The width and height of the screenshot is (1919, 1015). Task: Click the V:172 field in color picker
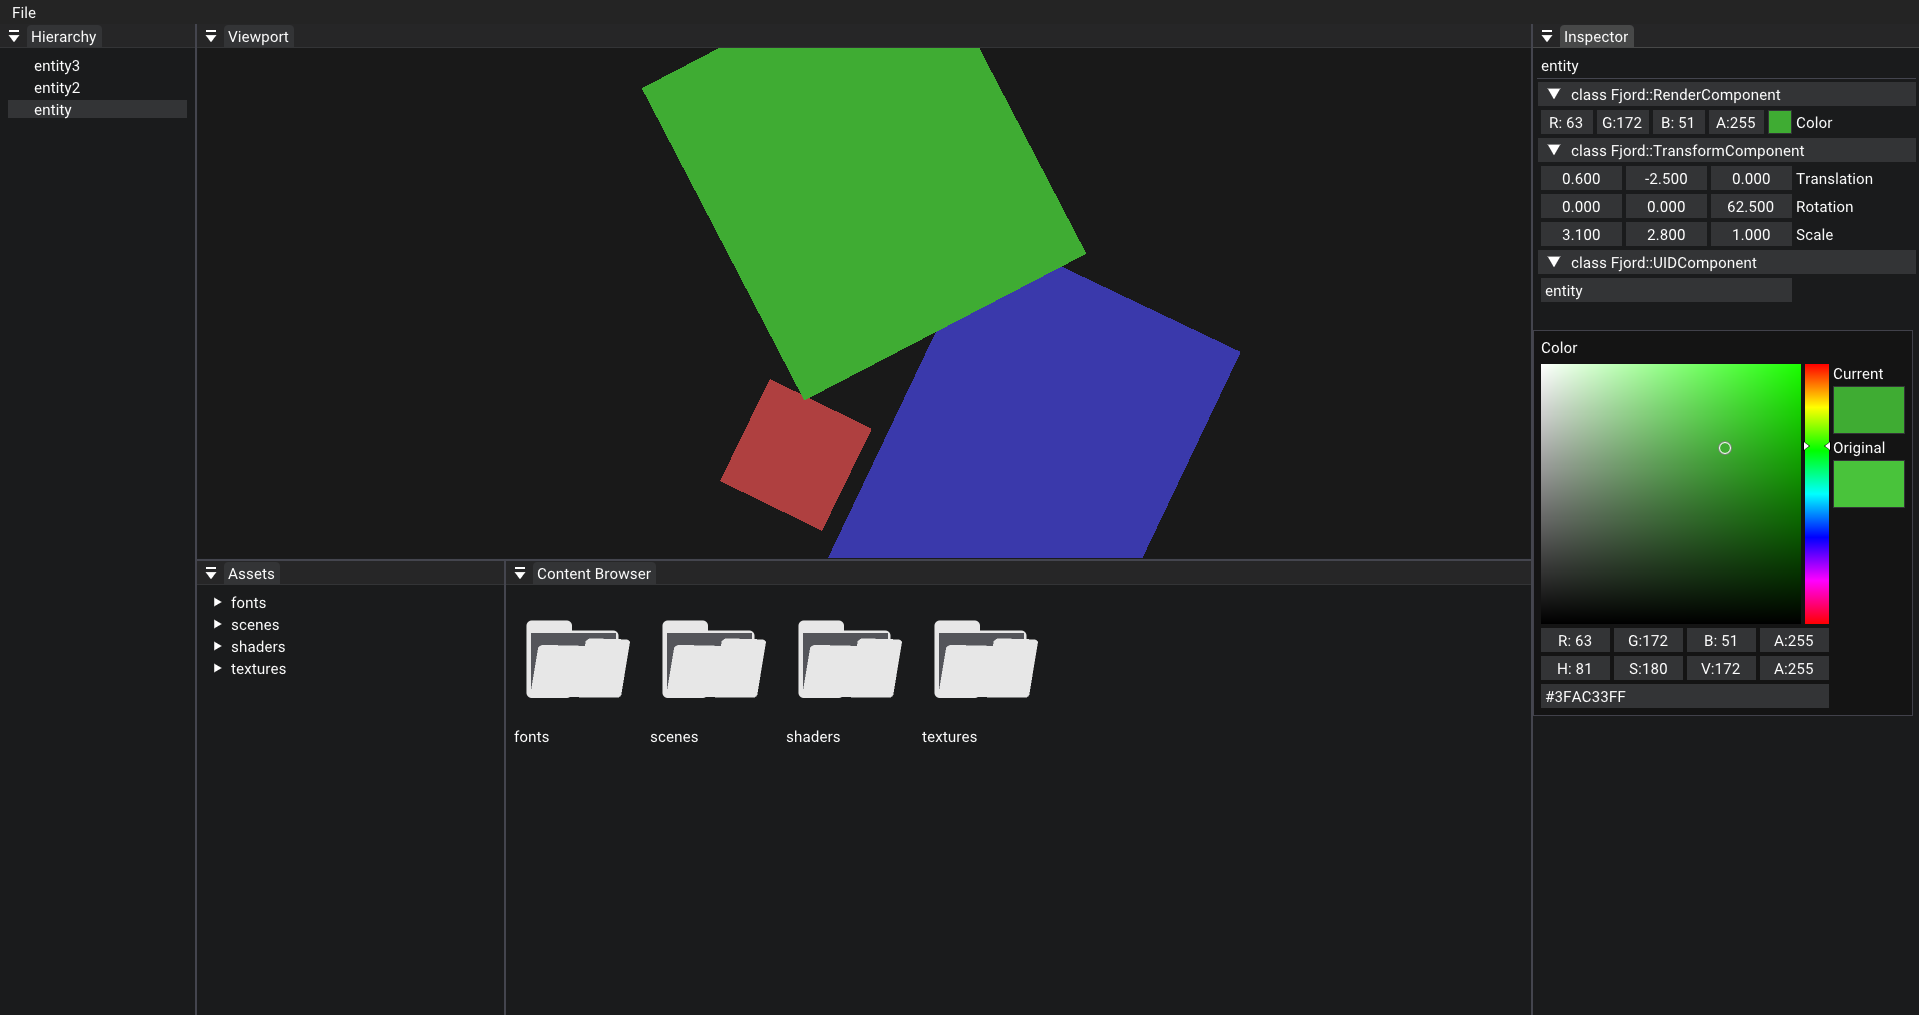(x=1721, y=669)
